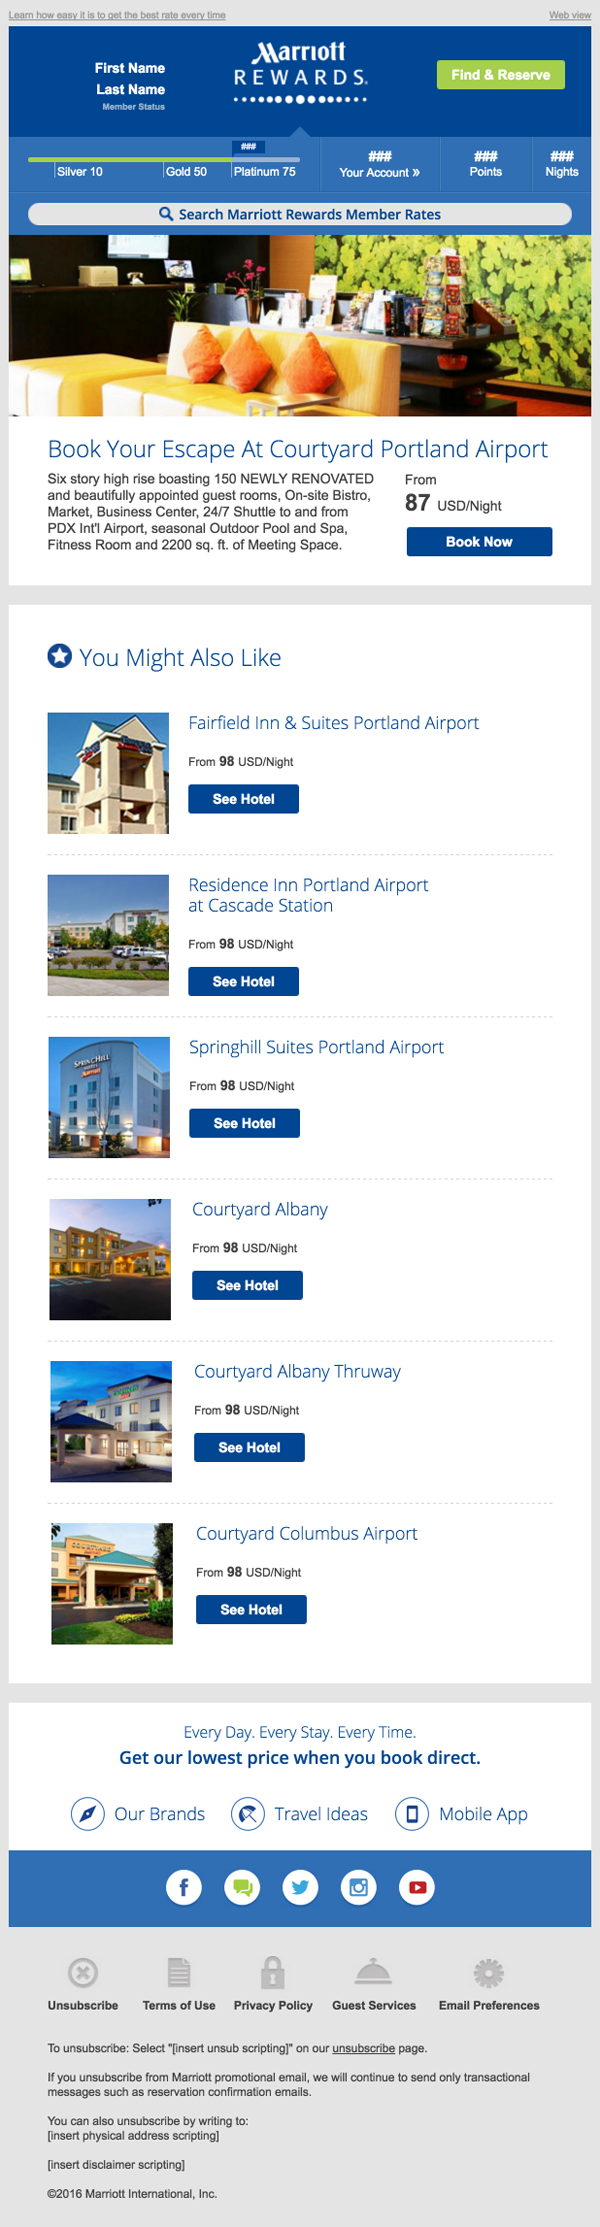
Task: Click Search Marriott Rewards Member Rates bar
Action: (300, 214)
